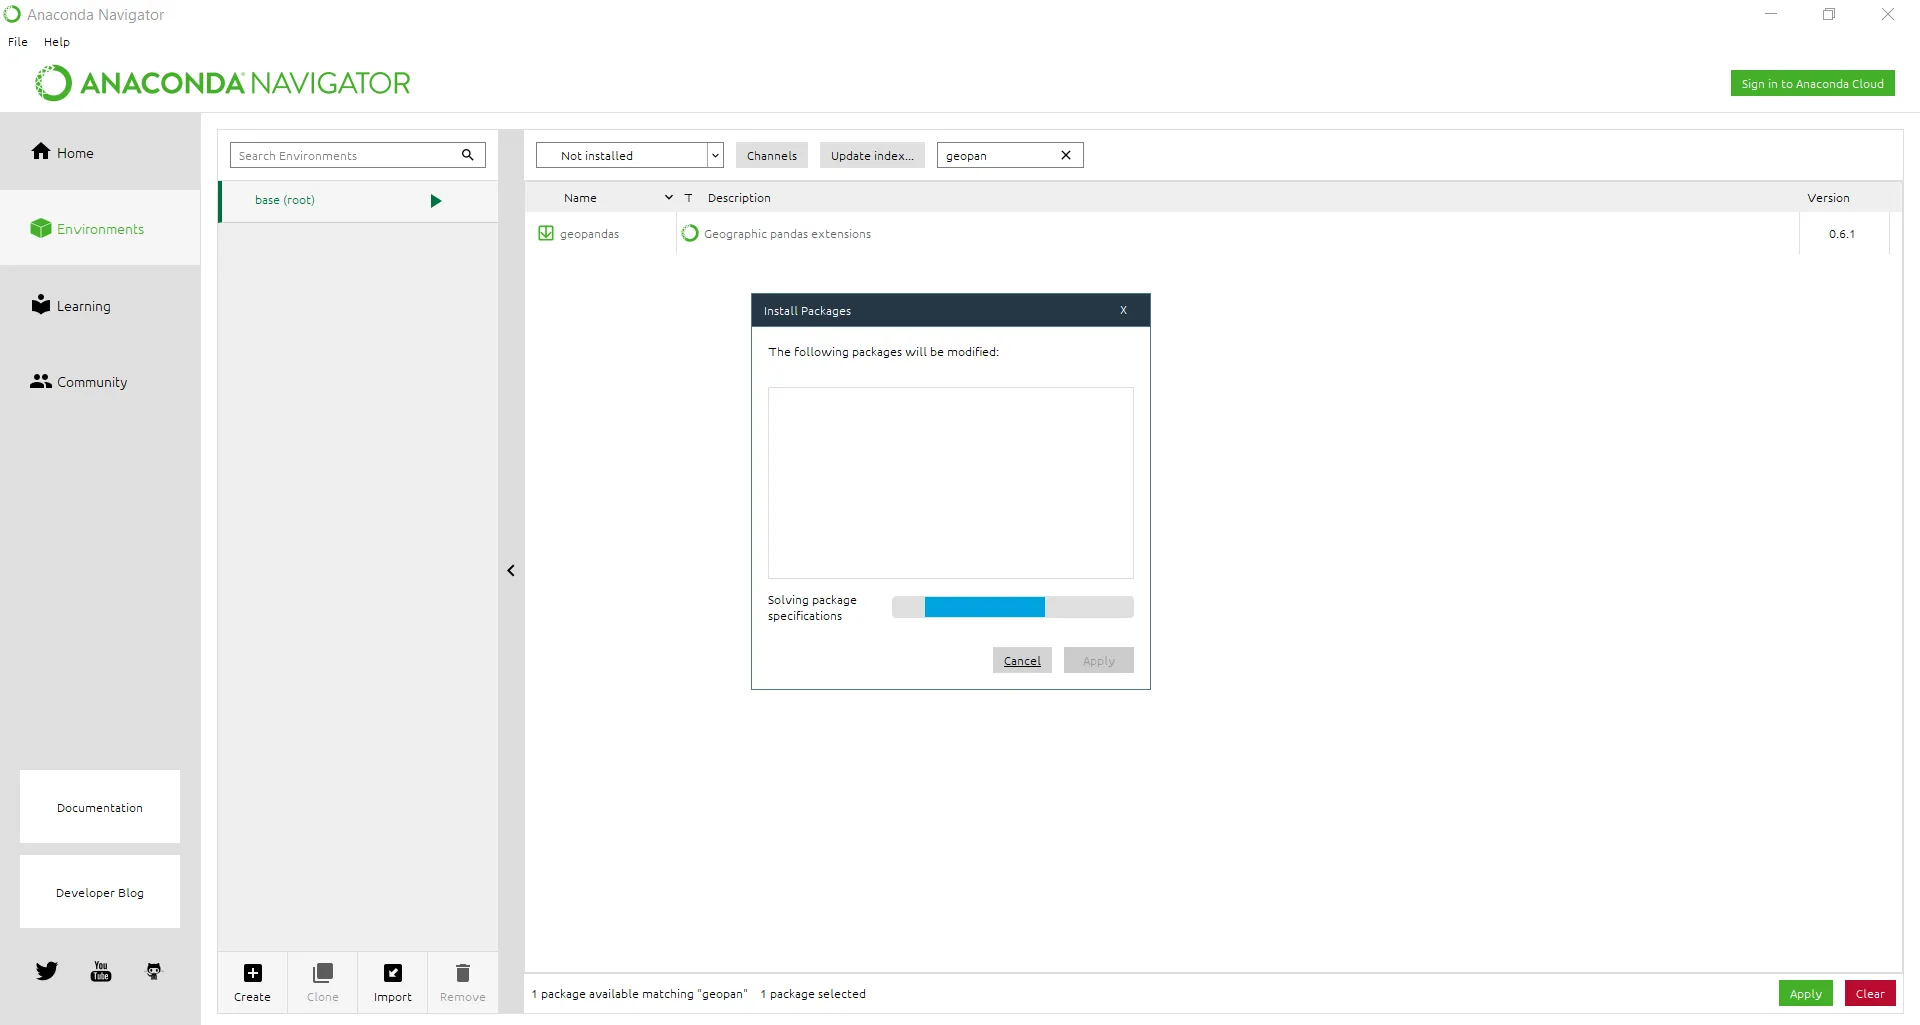Viewport: 1920px width, 1025px height.
Task: Uncheck the geopandas package checkbox
Action: [x=546, y=234]
